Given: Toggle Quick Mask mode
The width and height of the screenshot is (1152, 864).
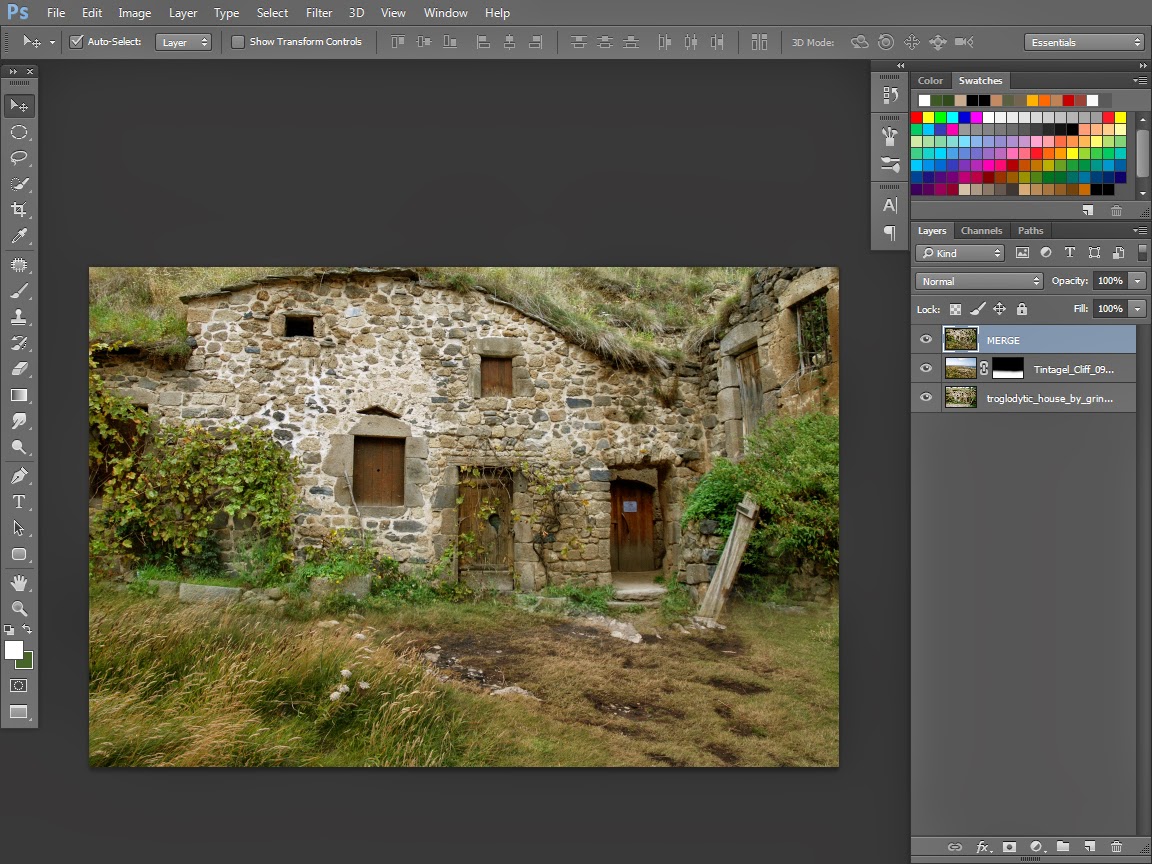Looking at the screenshot, I should (x=19, y=685).
